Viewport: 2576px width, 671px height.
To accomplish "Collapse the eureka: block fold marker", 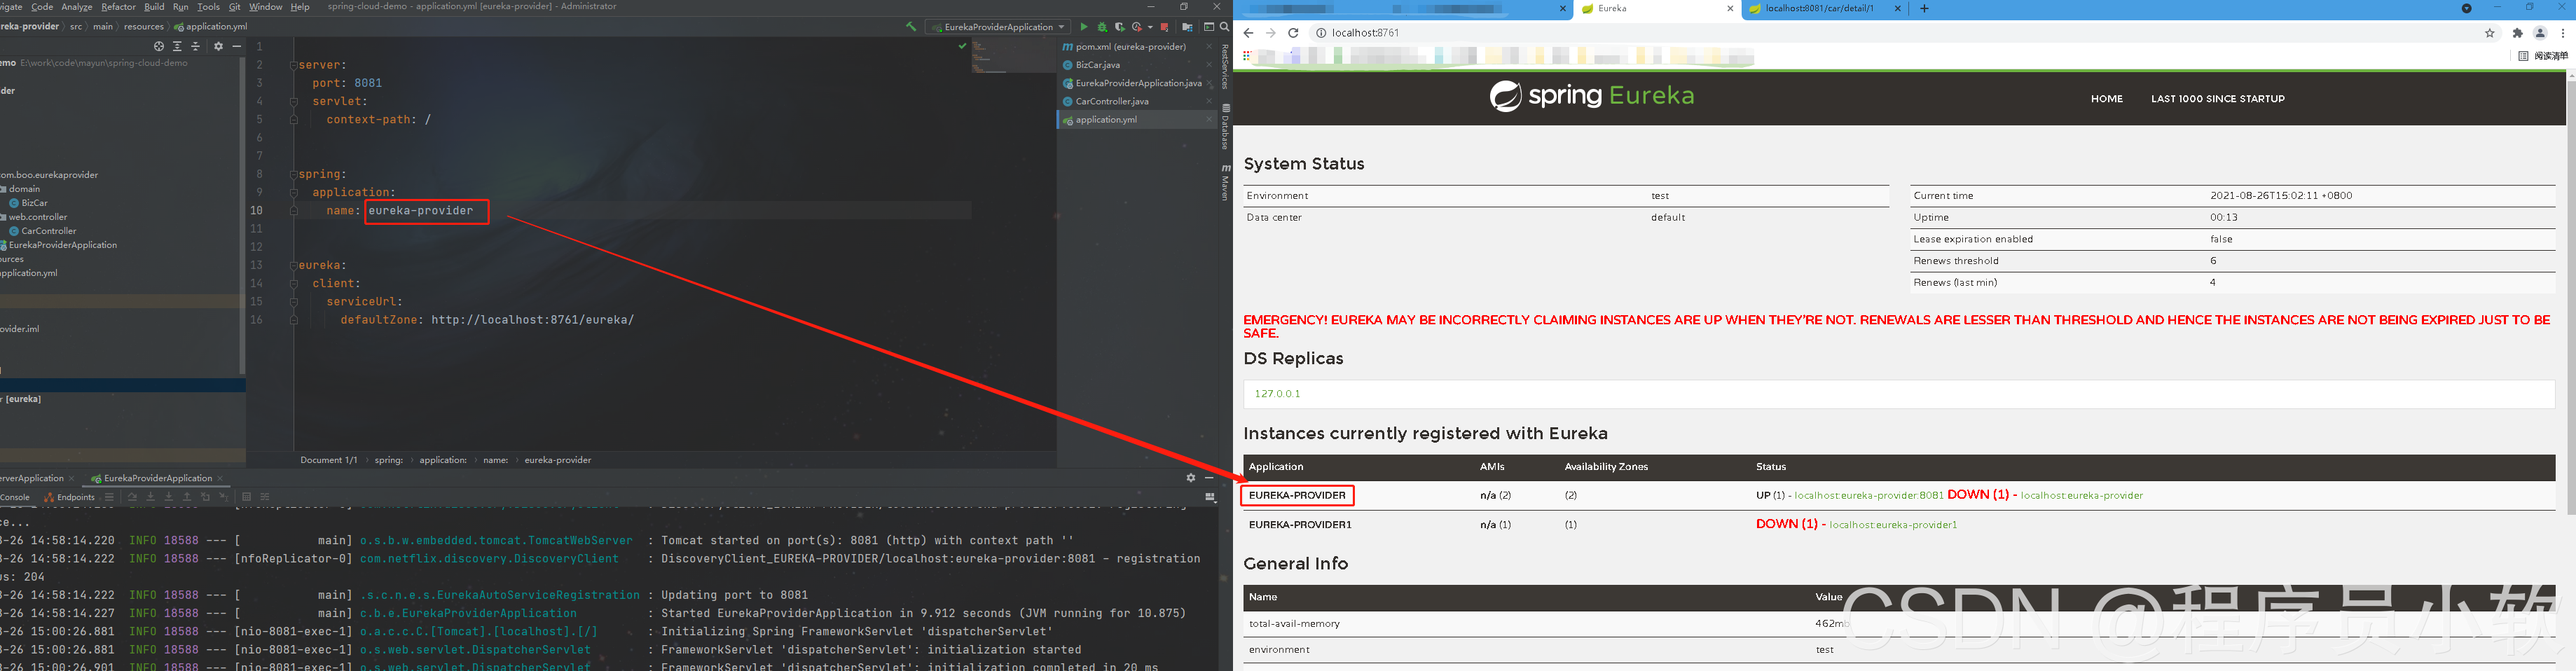I will click(294, 265).
